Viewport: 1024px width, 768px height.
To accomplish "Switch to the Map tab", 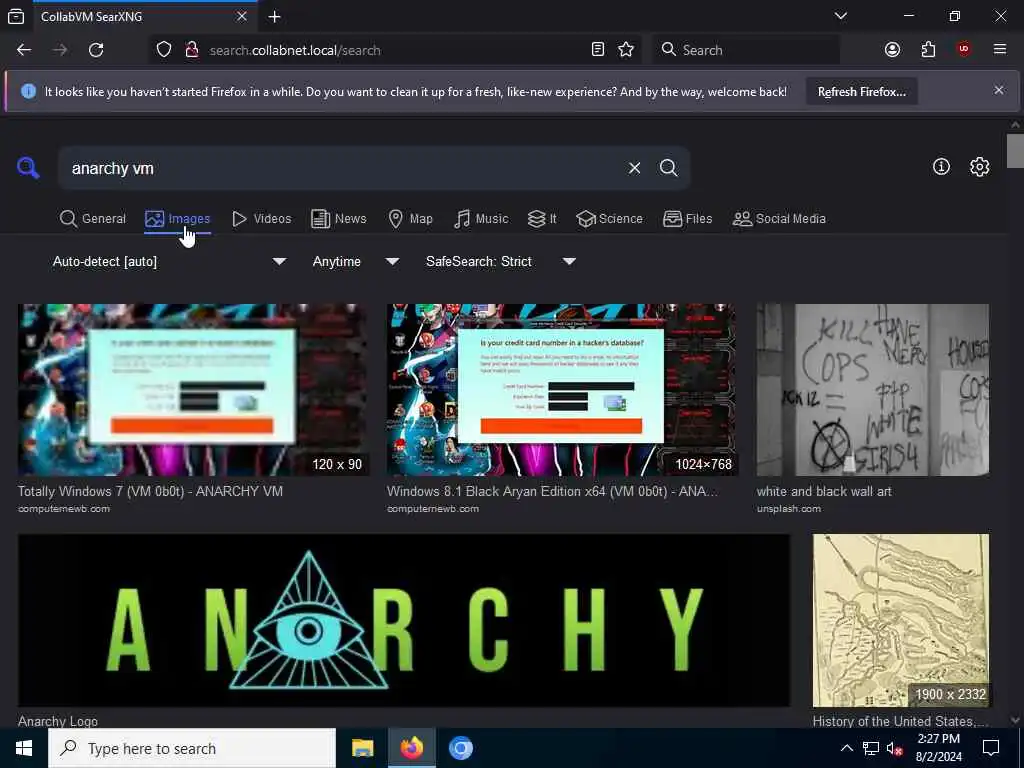I will tap(411, 219).
